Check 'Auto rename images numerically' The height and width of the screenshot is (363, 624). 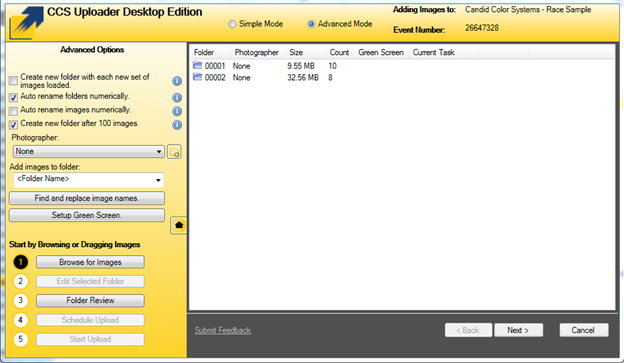click(x=14, y=111)
